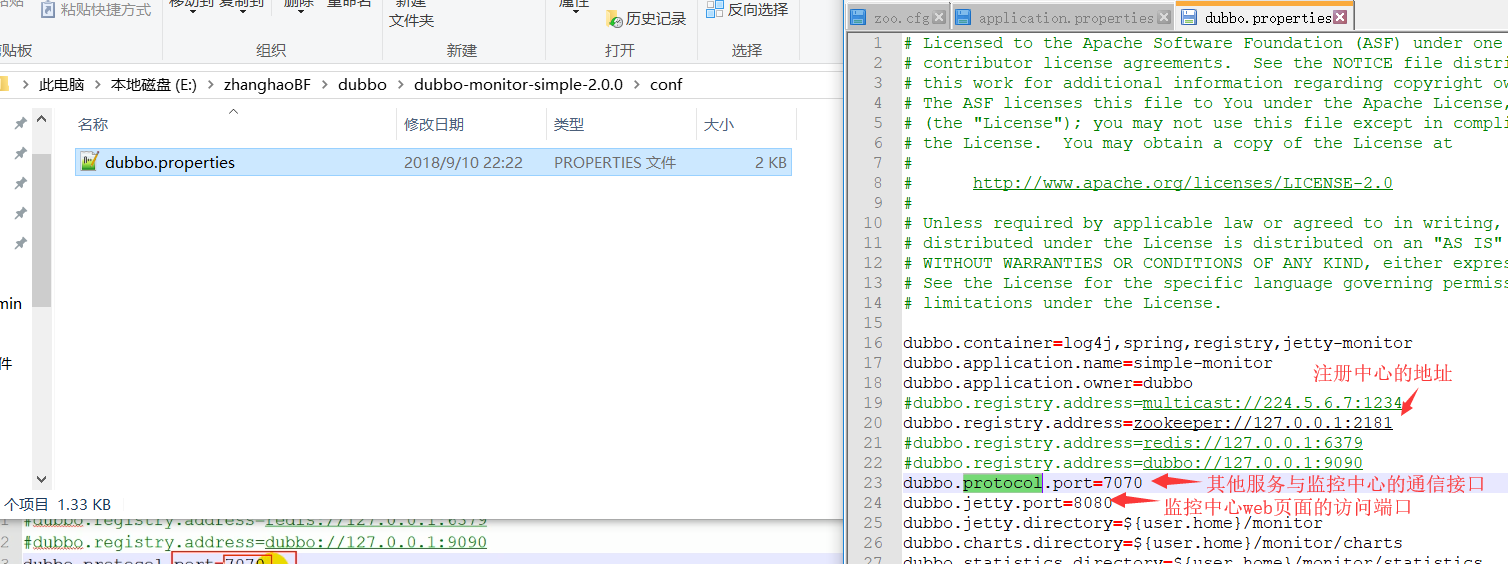Click dubbo://127.0.0.1:9090 link in bottom-left editor
Image resolution: width=1508 pixels, height=564 pixels.
pyautogui.click(x=376, y=542)
